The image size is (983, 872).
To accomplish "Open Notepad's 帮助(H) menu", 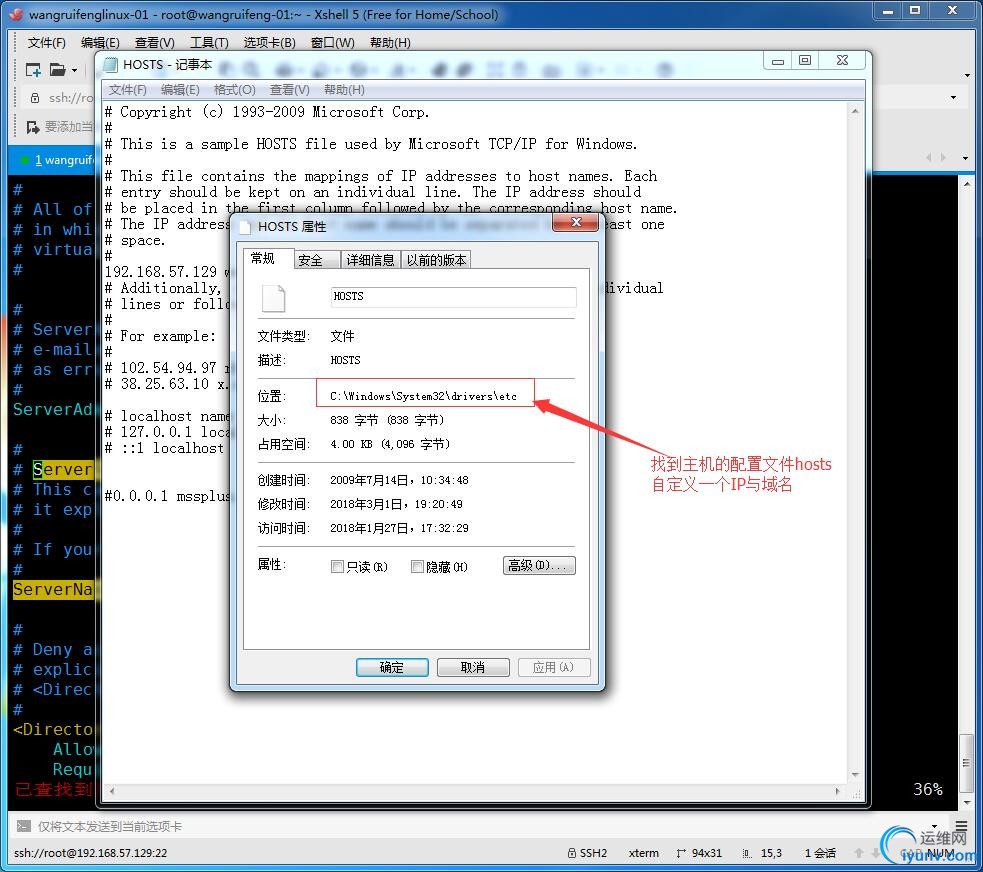I will tap(344, 90).
